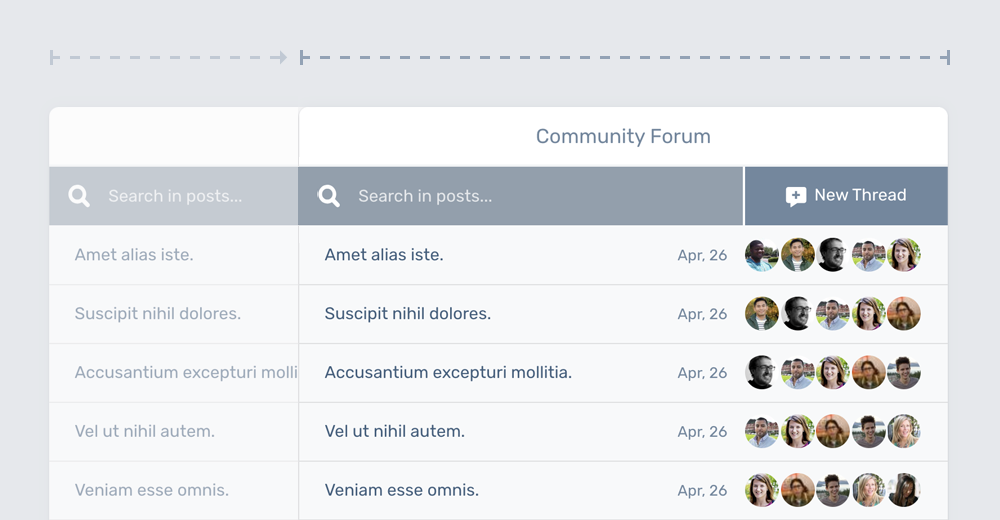Open the 'Amet alias iste.' thread
Screen dimensions: 1000x520
pos(384,255)
